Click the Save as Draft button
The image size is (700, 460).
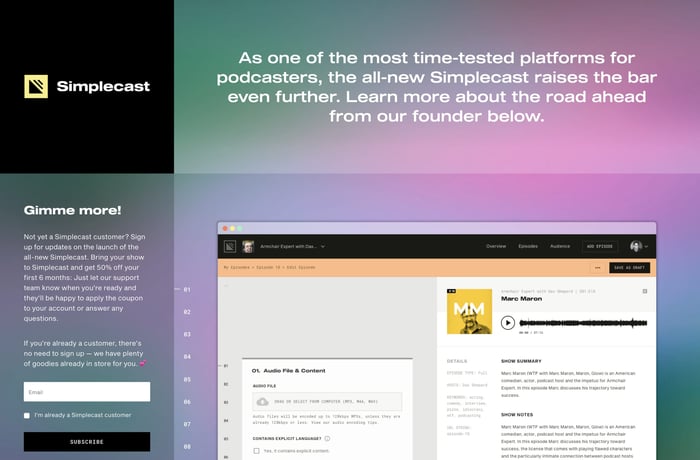(x=629, y=268)
